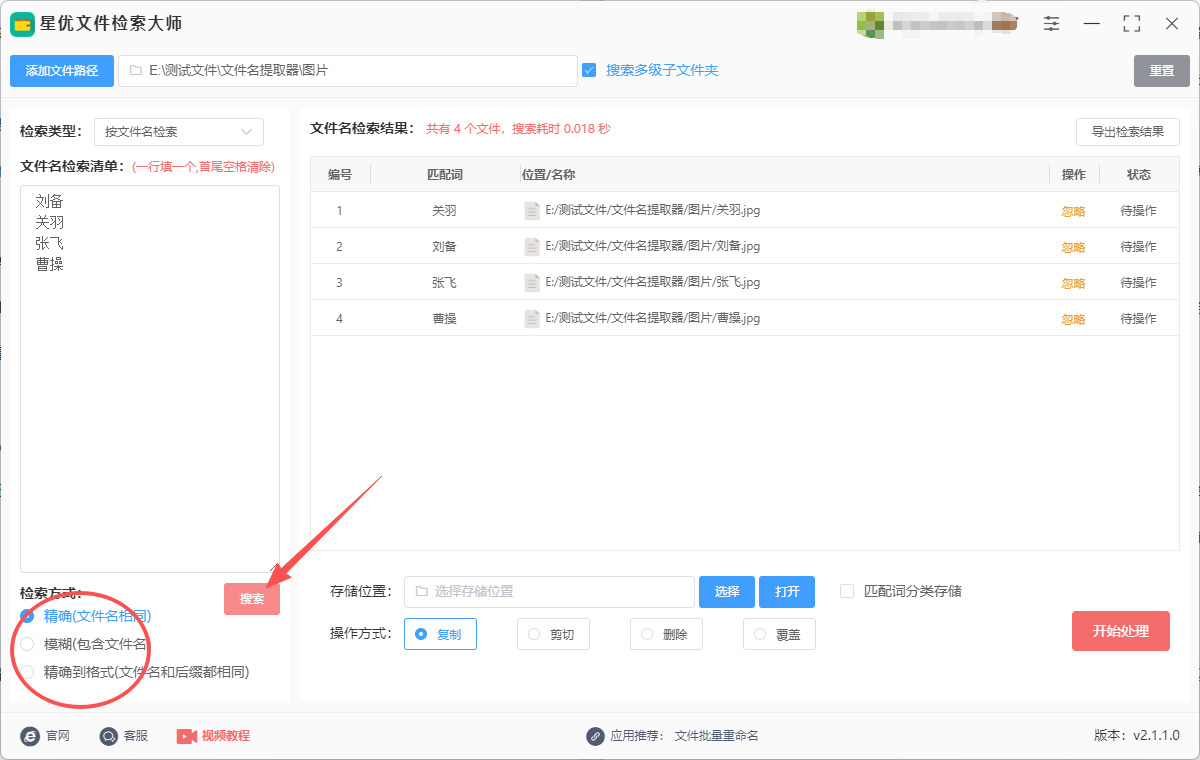Image resolution: width=1200 pixels, height=760 pixels.
Task: Click the folder icon in the path field
Action: [x=135, y=71]
